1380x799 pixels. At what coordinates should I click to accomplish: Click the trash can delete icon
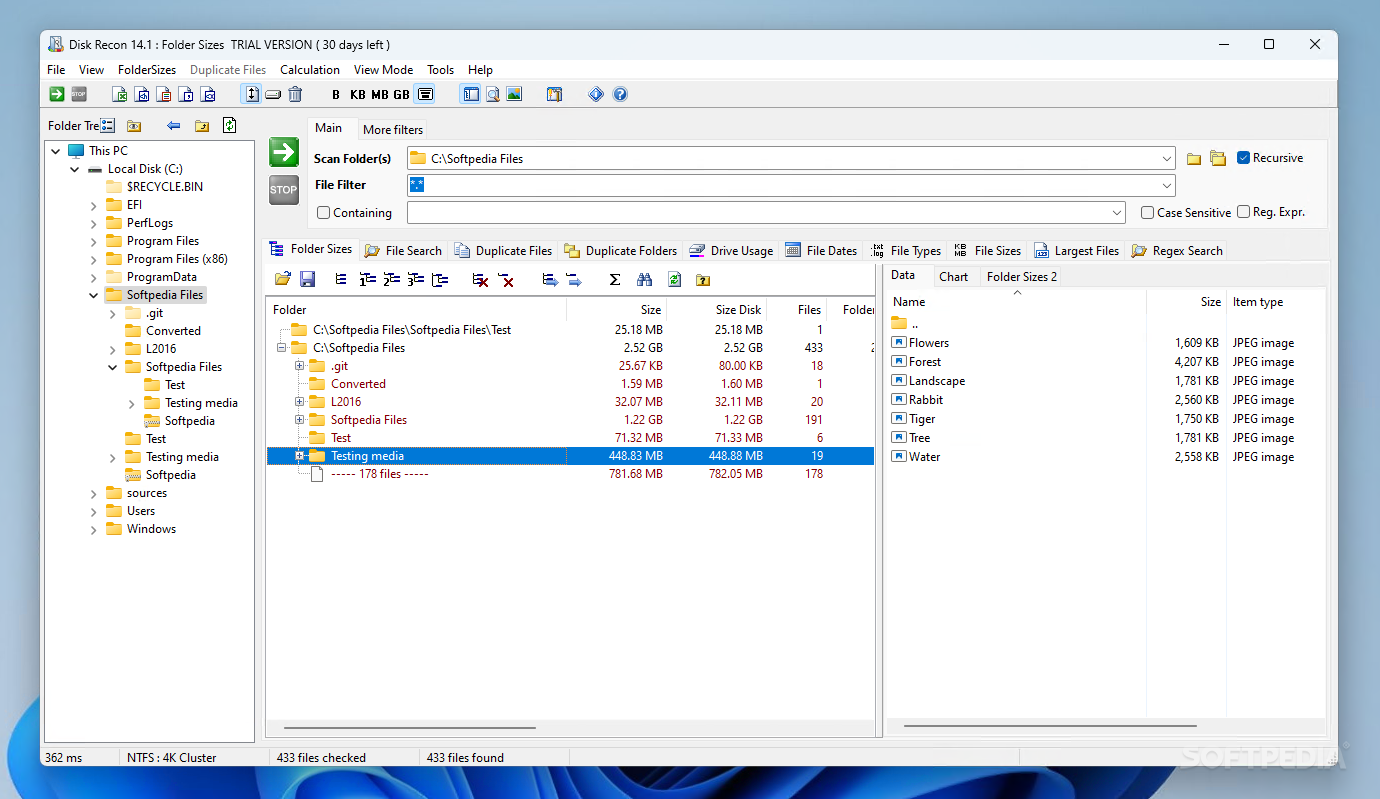295,94
